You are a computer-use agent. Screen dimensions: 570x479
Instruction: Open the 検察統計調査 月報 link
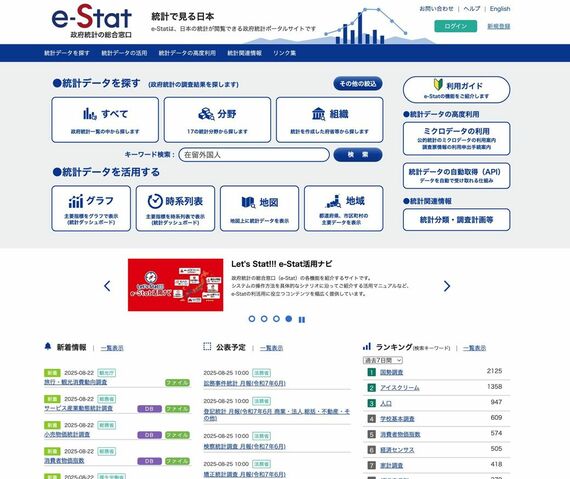[245, 446]
